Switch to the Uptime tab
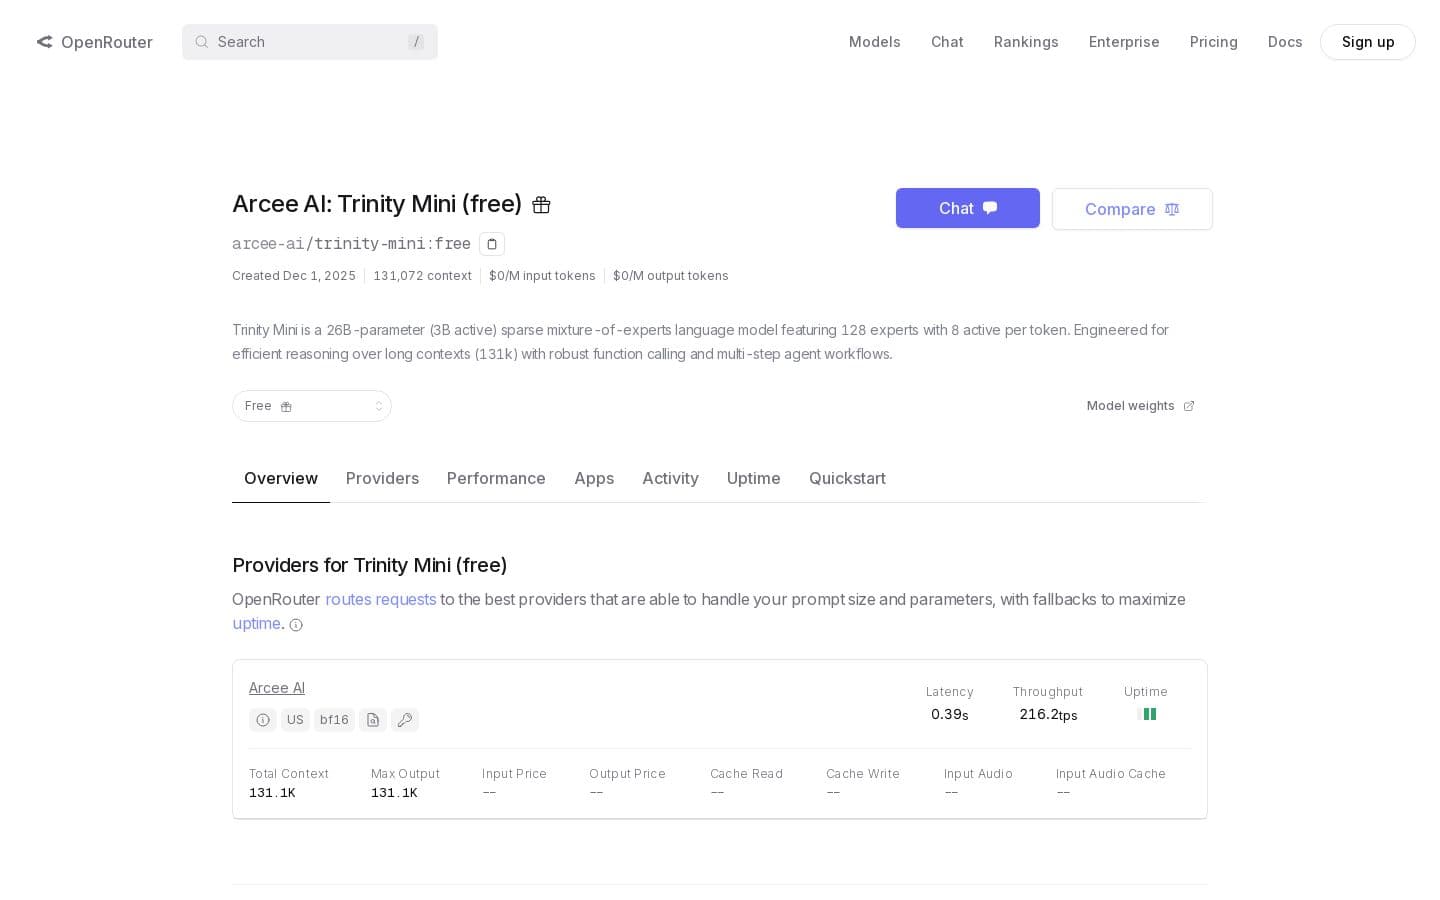The image size is (1440, 900). click(x=753, y=479)
